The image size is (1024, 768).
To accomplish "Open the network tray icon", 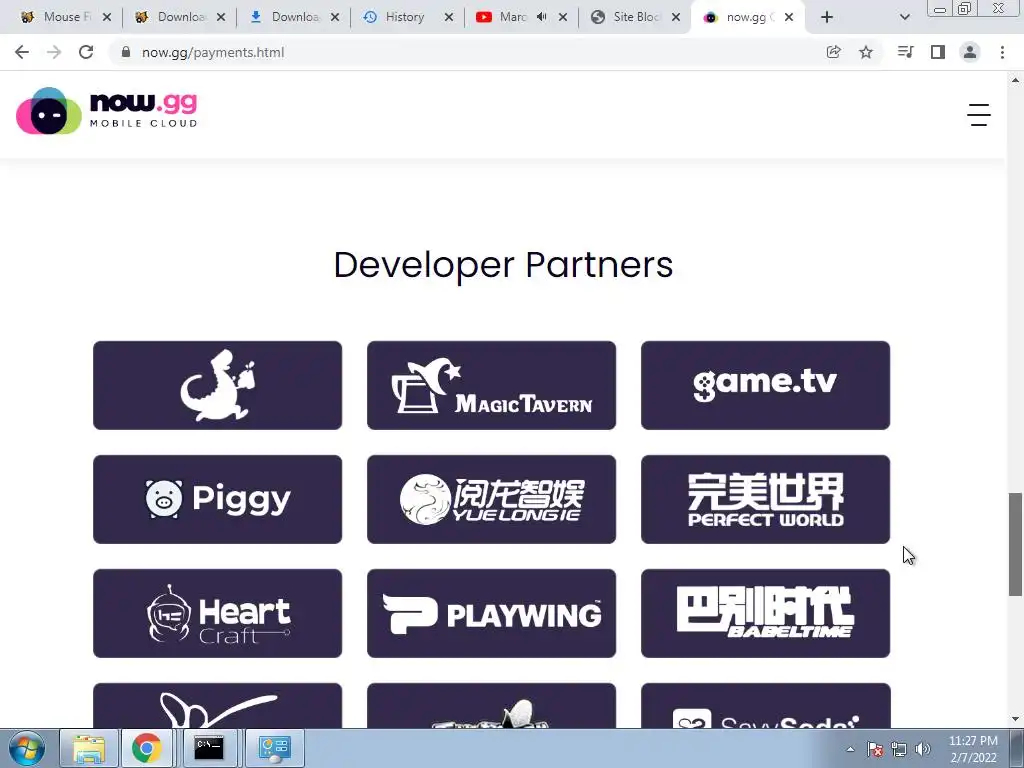I will point(899,749).
